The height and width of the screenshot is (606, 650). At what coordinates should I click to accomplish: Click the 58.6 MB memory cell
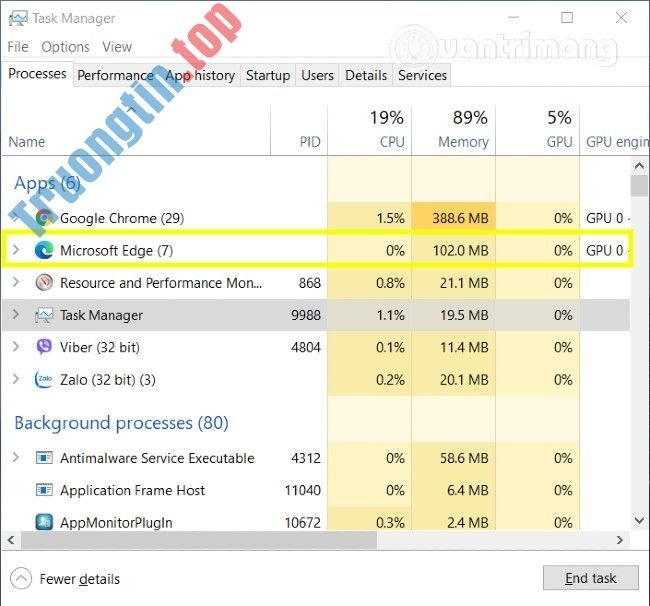(x=454, y=458)
